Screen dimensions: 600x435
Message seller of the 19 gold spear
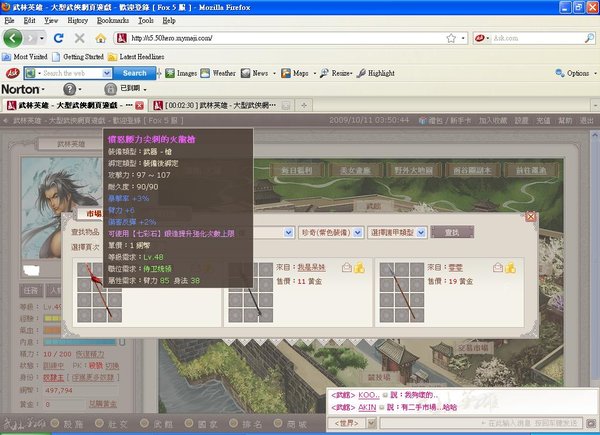(498, 268)
